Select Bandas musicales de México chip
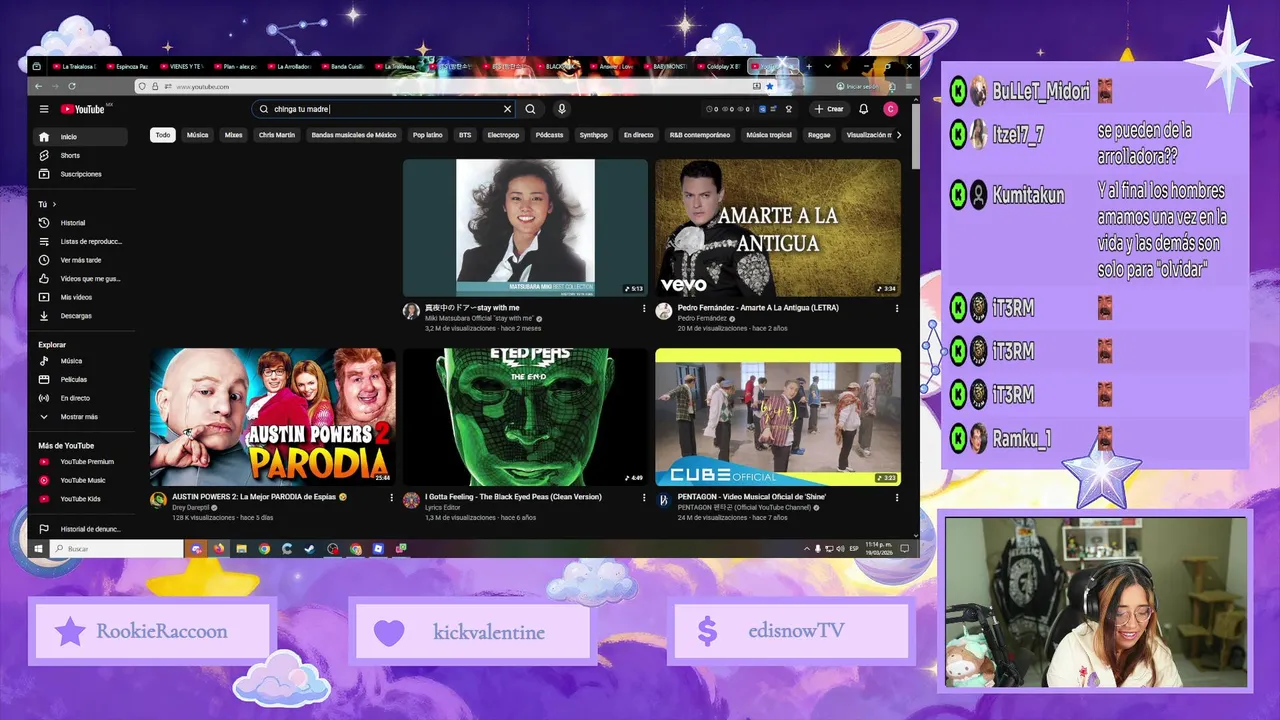Image resolution: width=1280 pixels, height=720 pixels. pos(354,135)
